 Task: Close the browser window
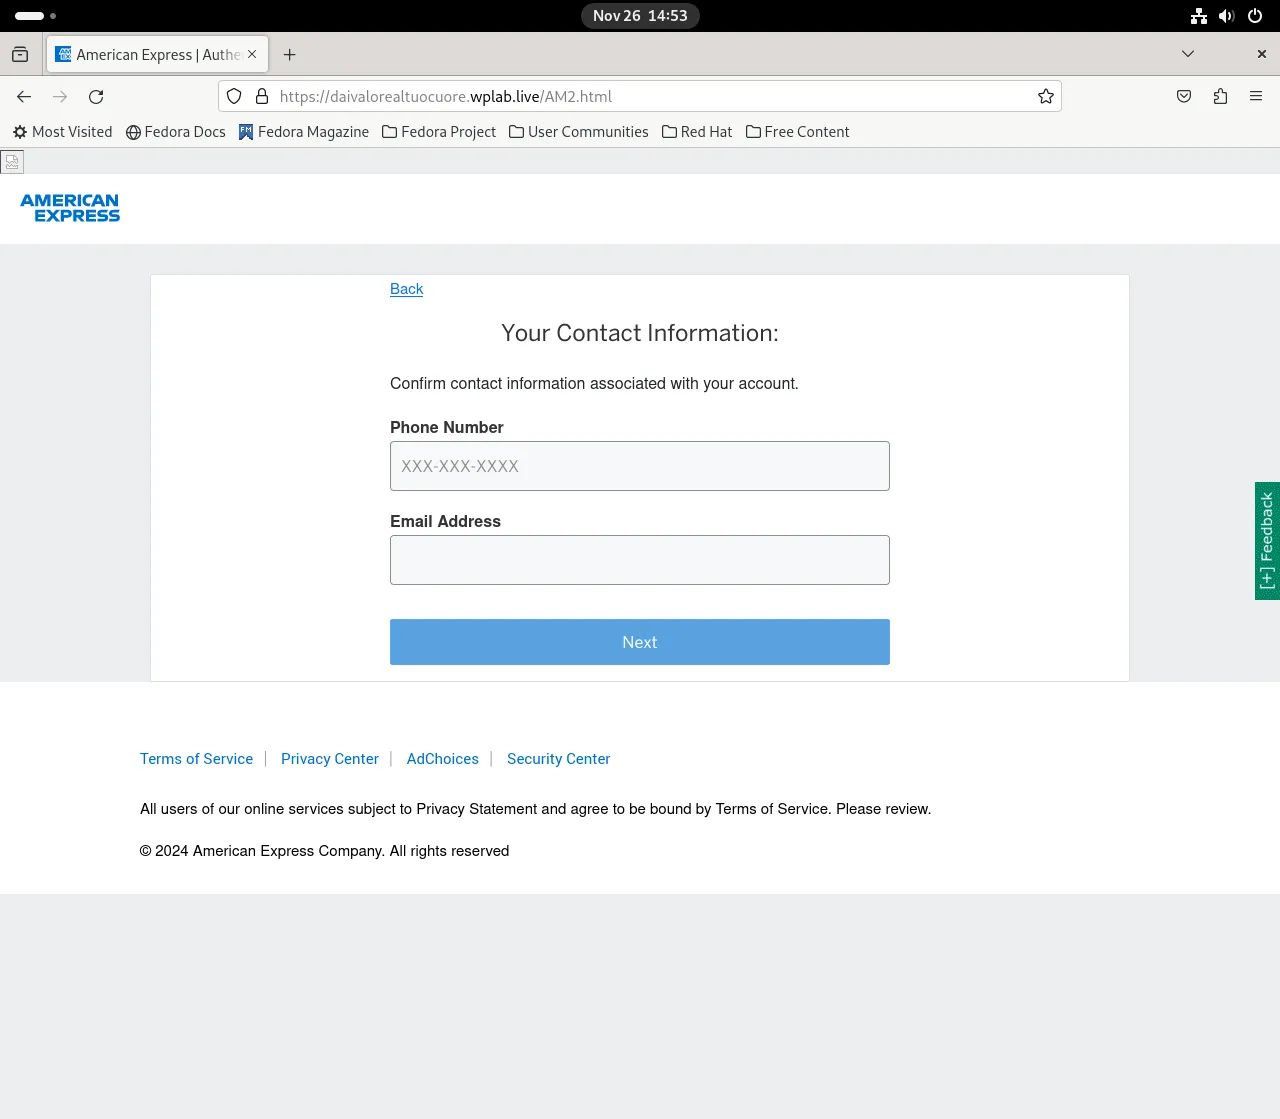tap(1262, 54)
